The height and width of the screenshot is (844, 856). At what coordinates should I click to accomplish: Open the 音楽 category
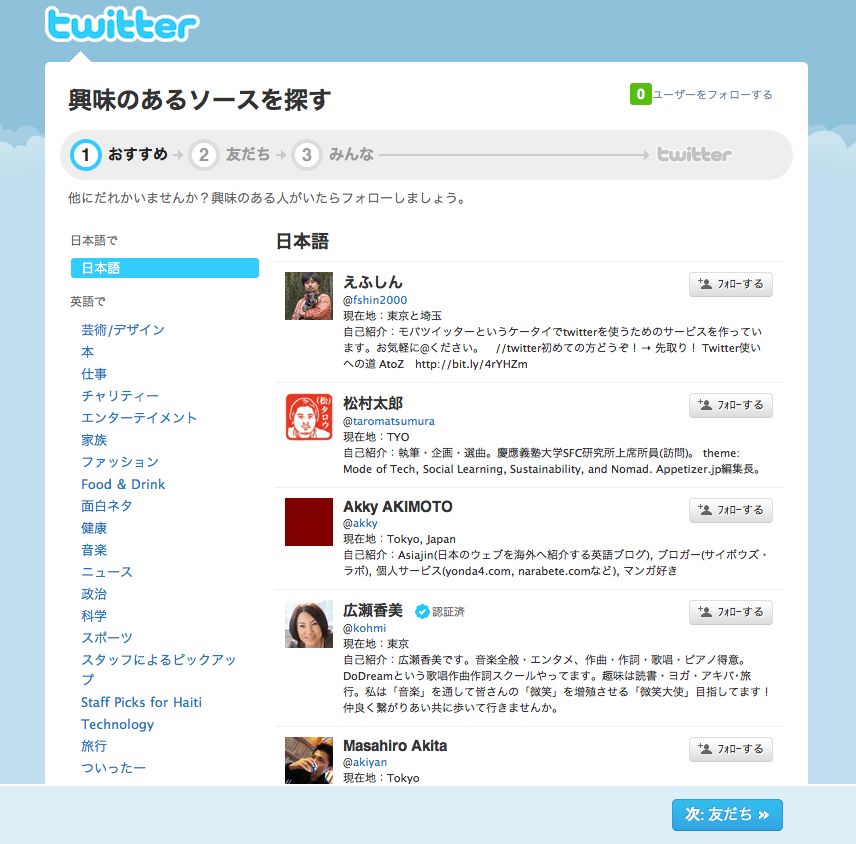point(94,550)
